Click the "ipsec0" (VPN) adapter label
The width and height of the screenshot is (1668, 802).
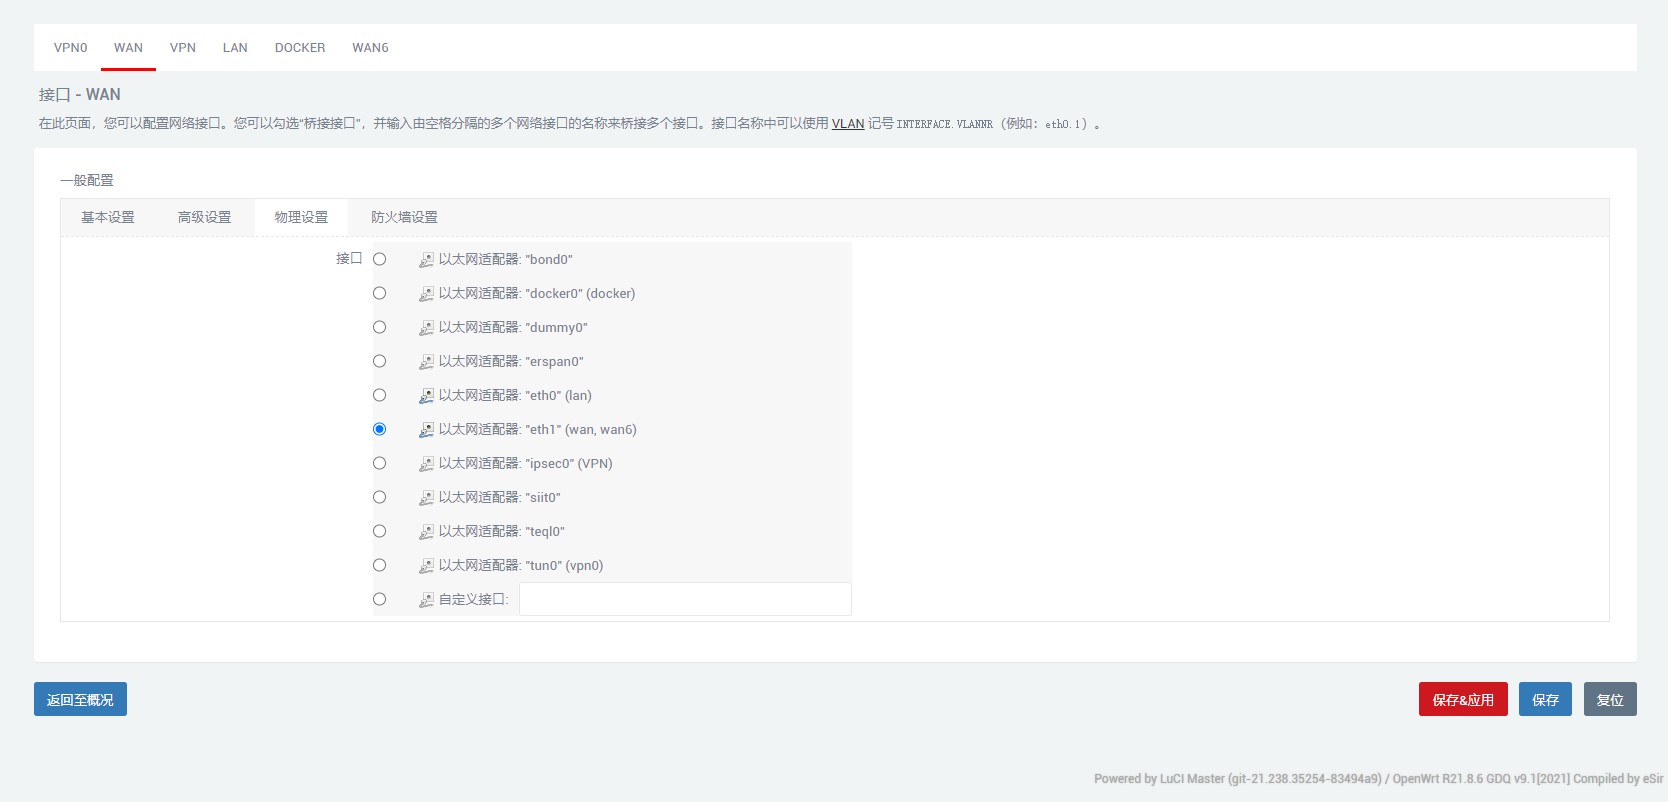pyautogui.click(x=526, y=463)
